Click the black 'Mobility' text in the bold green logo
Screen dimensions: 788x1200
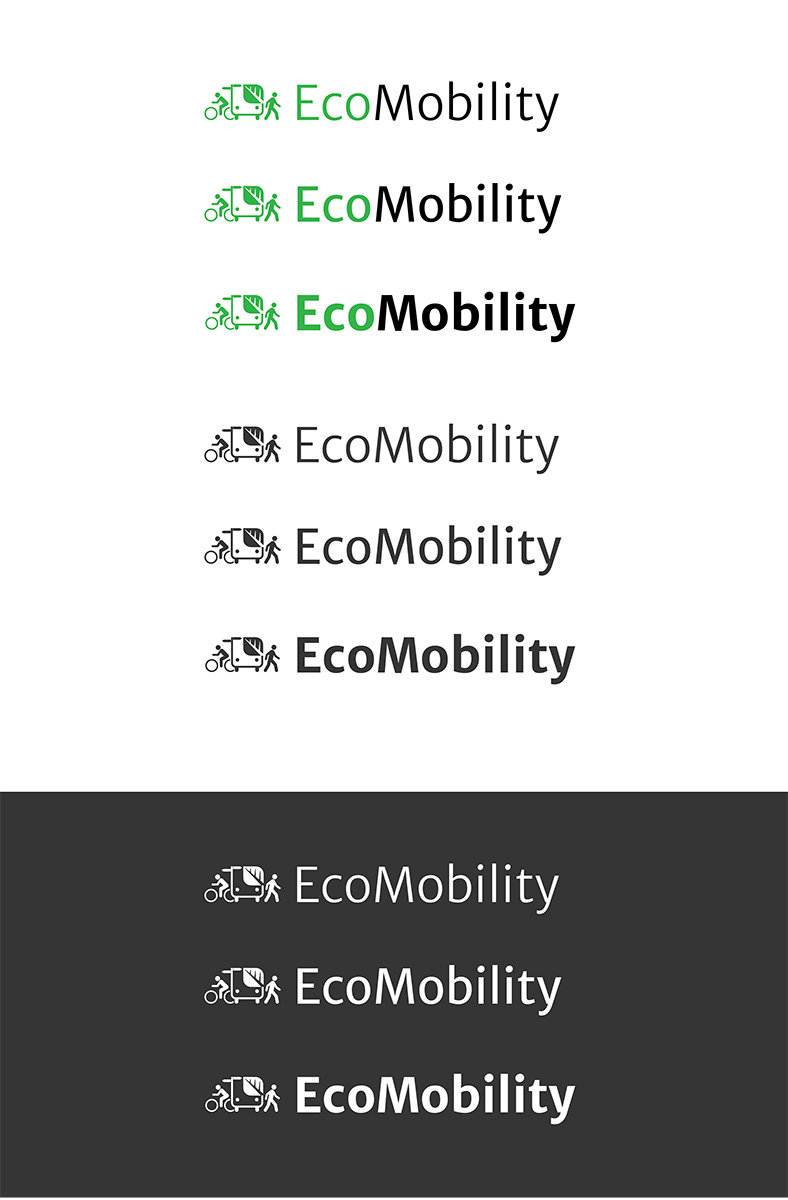[475, 315]
